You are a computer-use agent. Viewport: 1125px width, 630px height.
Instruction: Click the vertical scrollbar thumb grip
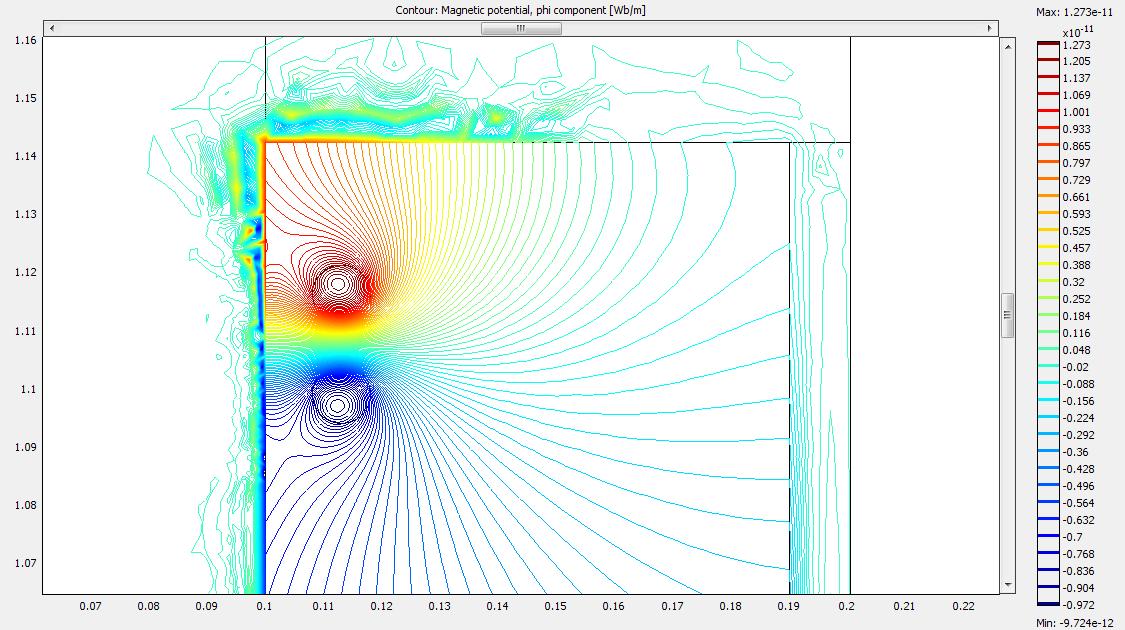[1007, 315]
